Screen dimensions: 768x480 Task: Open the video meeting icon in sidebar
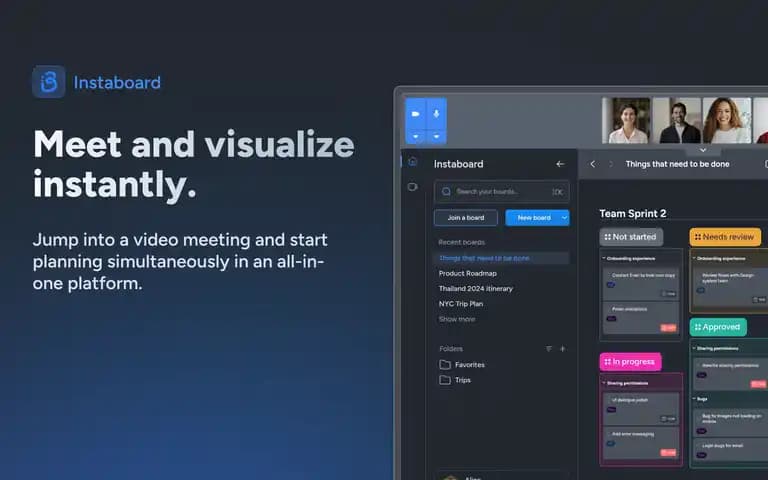(x=412, y=187)
